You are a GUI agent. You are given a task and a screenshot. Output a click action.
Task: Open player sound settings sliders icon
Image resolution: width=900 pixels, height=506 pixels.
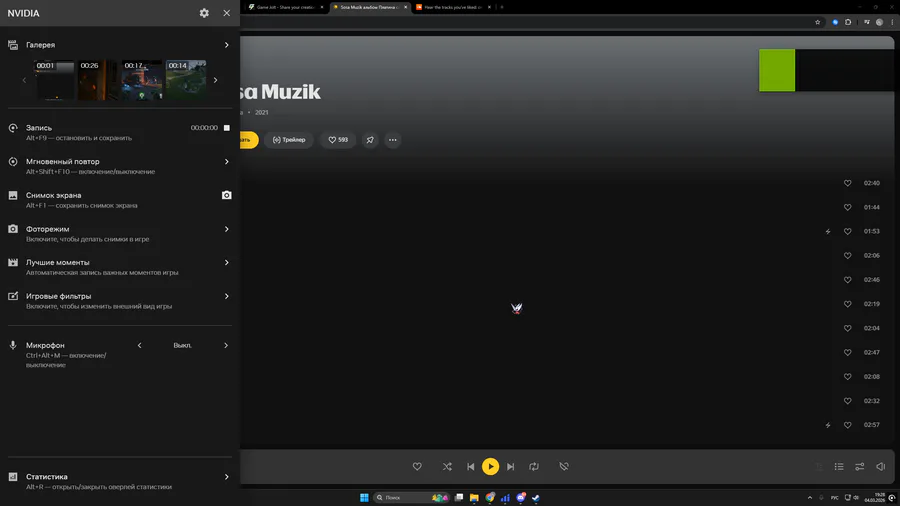859,466
